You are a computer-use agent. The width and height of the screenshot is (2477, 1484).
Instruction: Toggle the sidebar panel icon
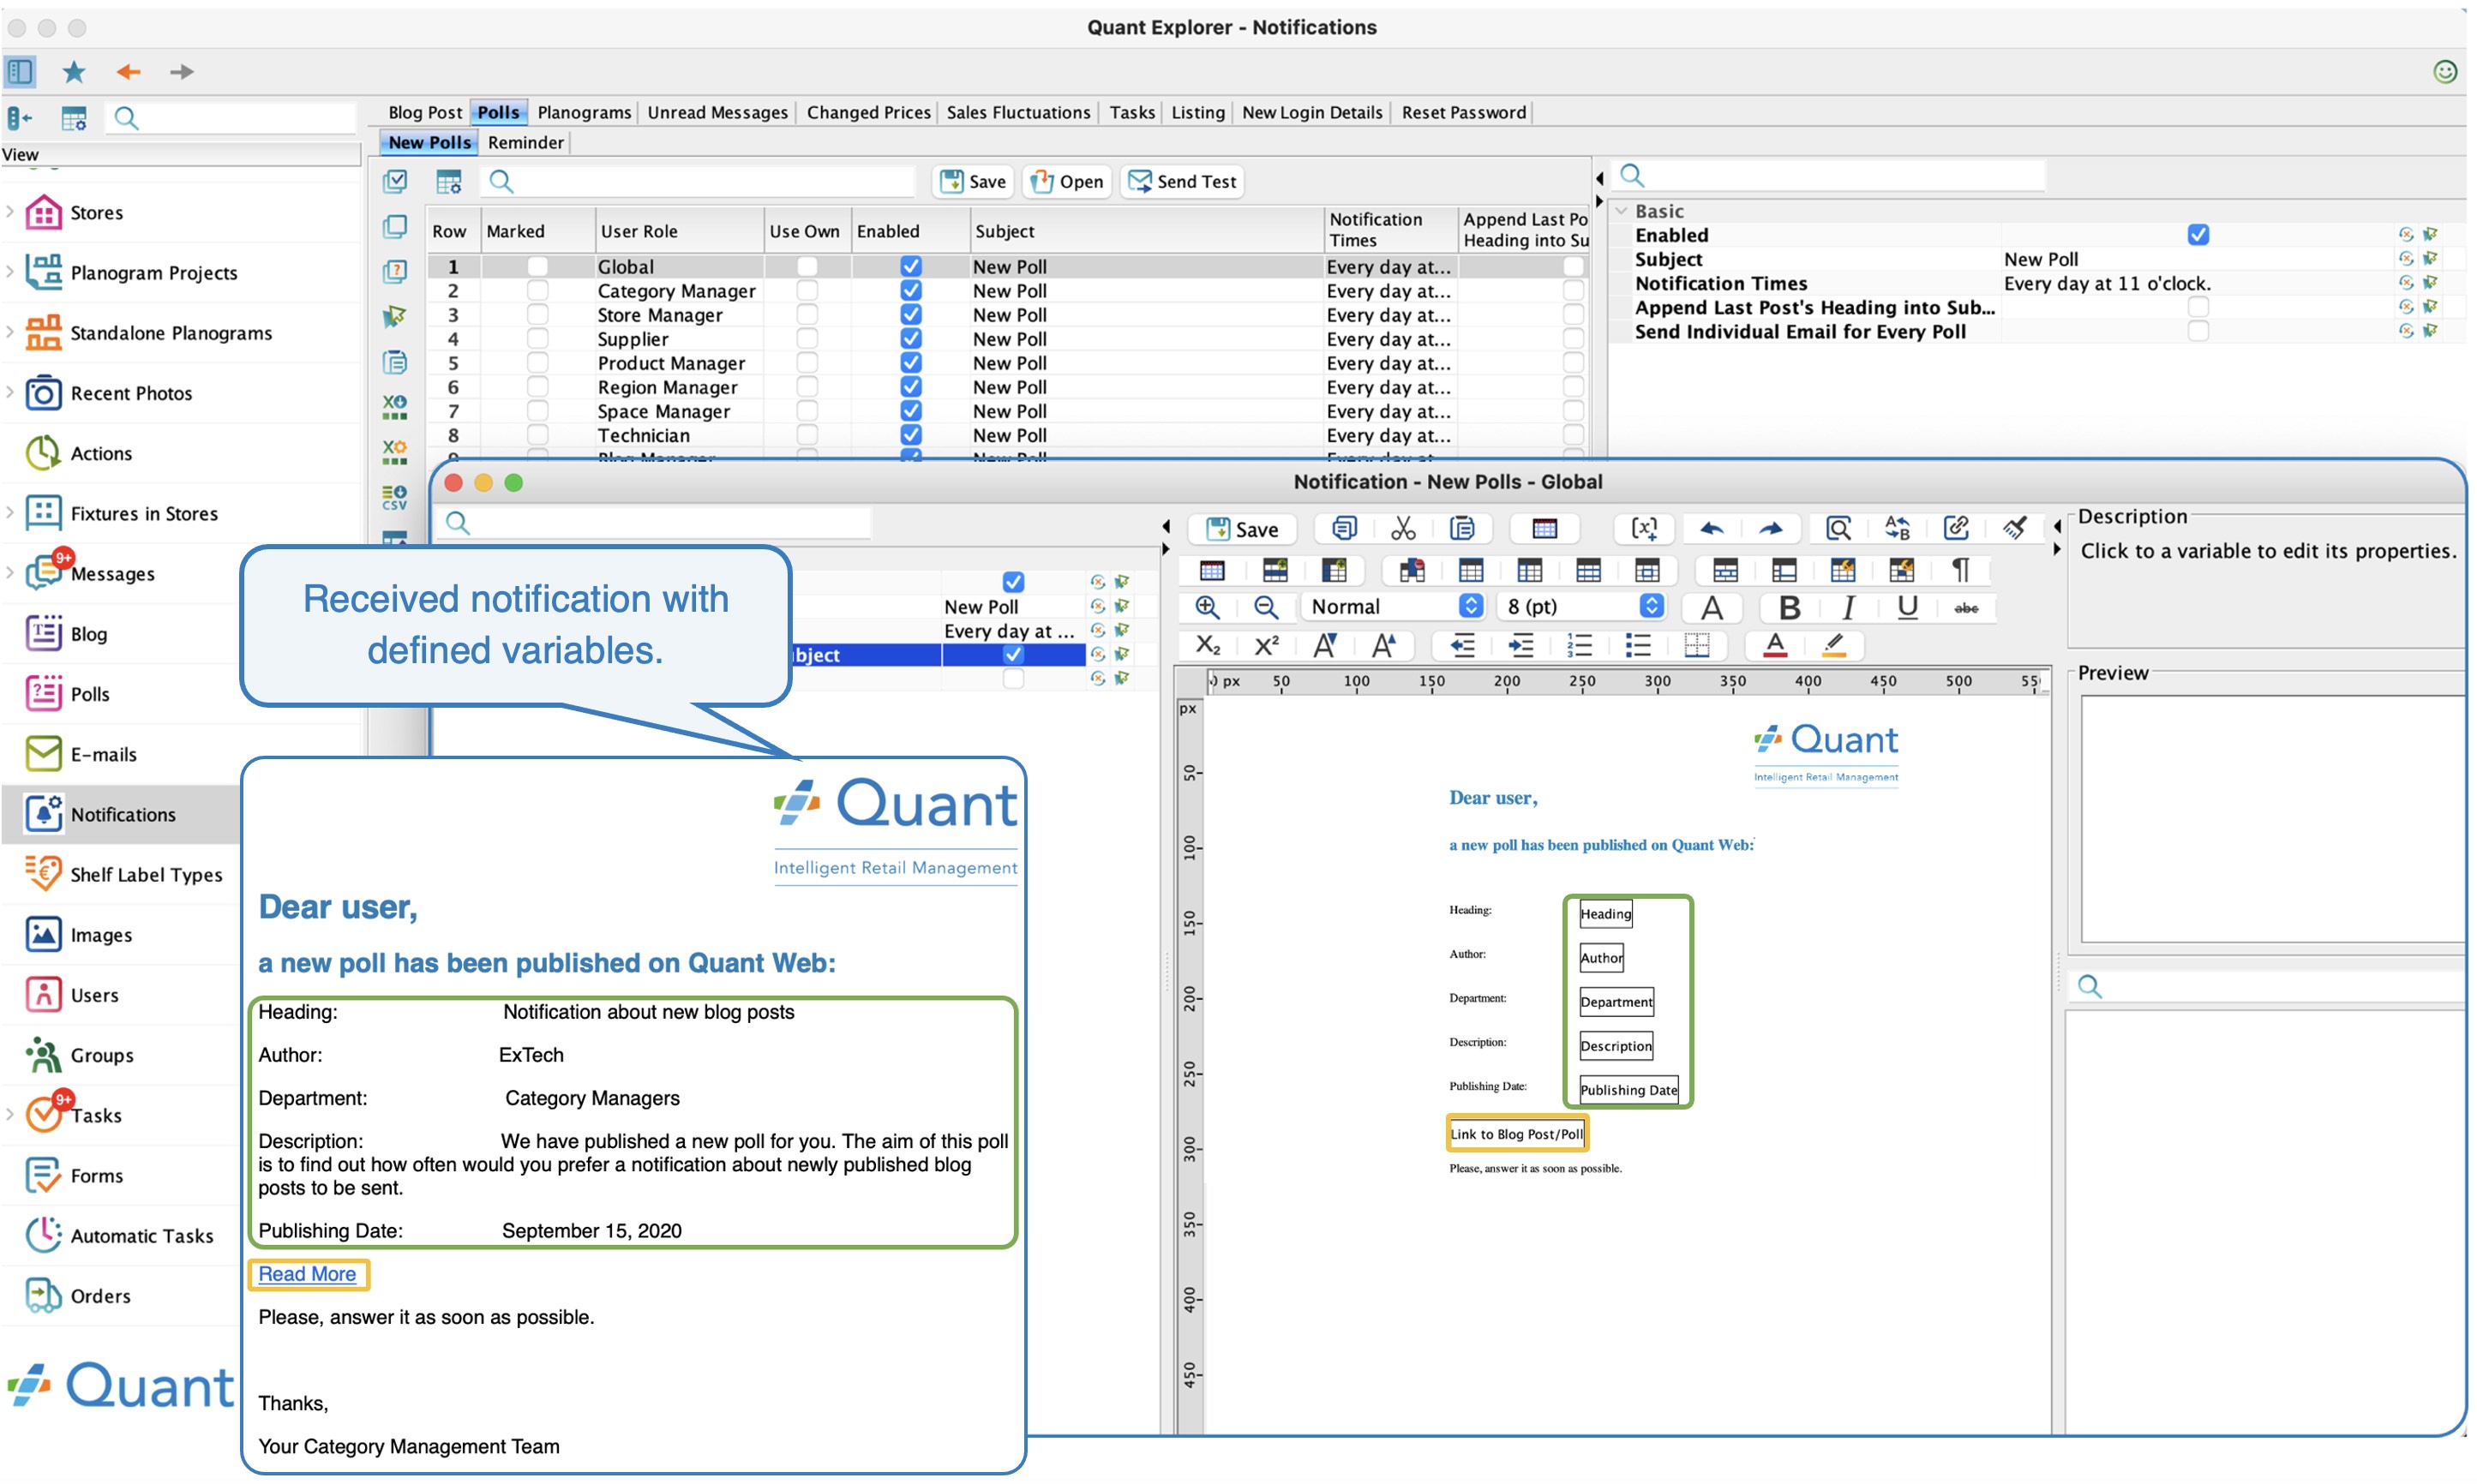point(20,72)
